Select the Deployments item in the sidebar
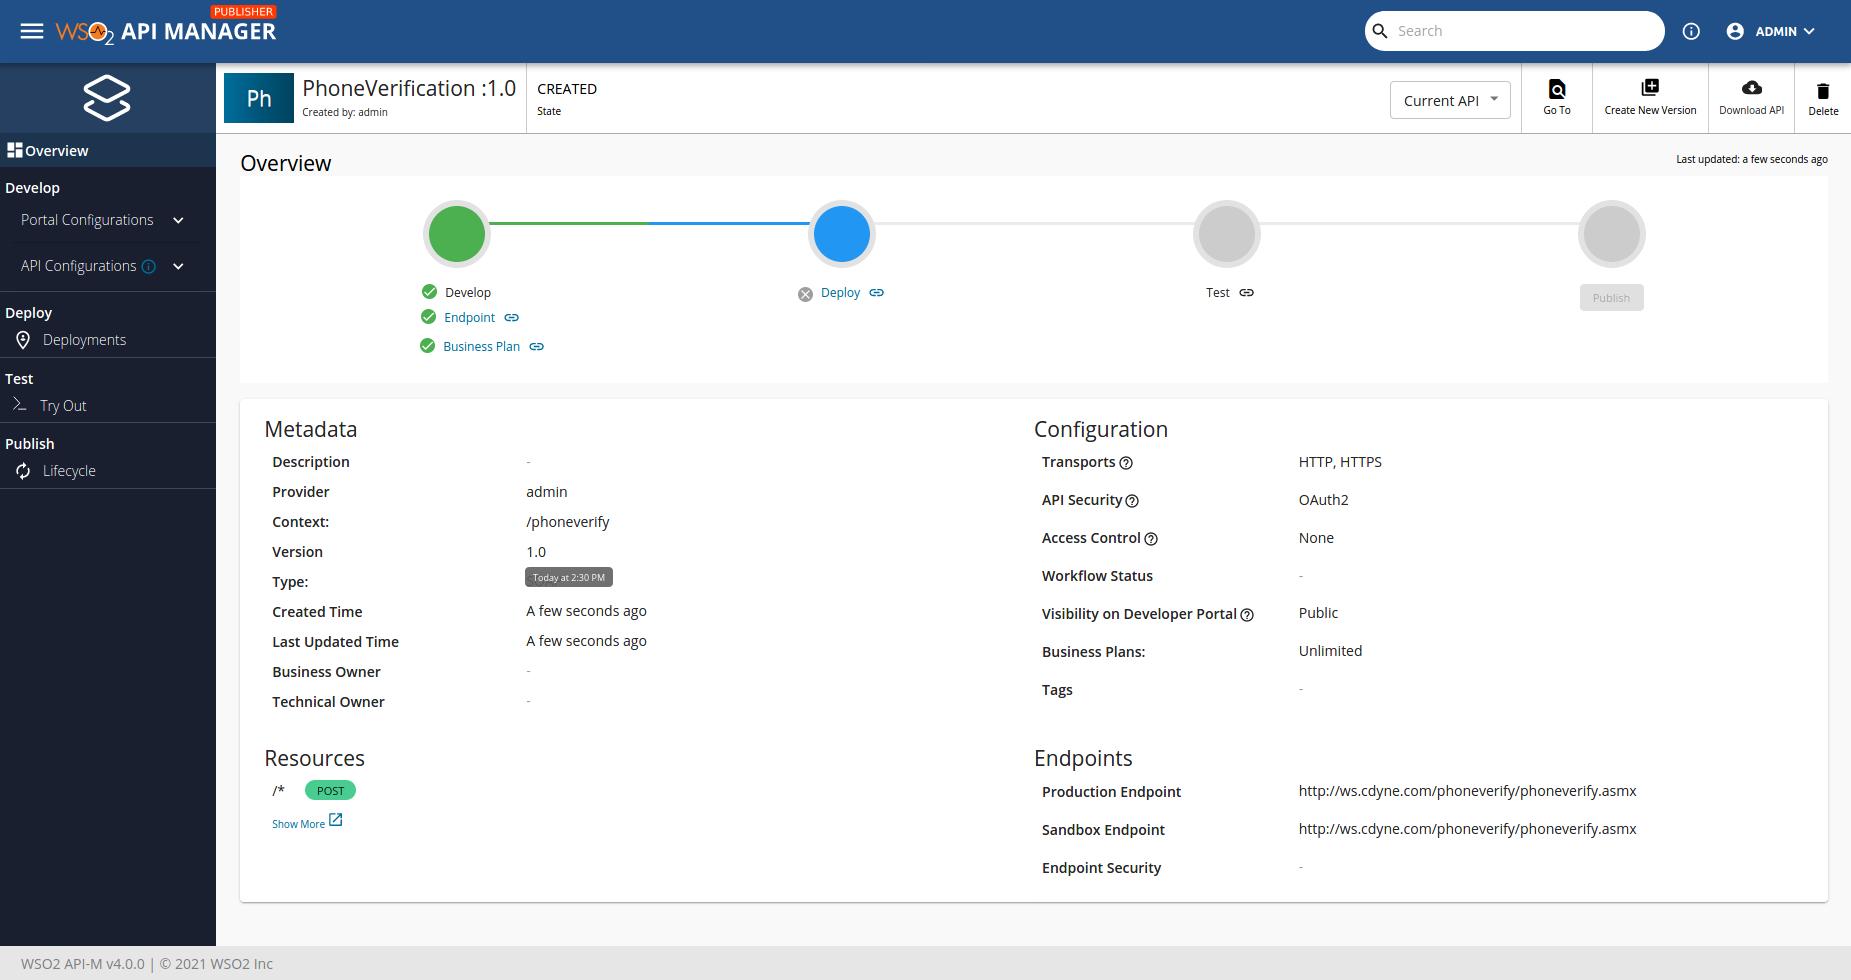Viewport: 1851px width, 980px height. pyautogui.click(x=84, y=339)
